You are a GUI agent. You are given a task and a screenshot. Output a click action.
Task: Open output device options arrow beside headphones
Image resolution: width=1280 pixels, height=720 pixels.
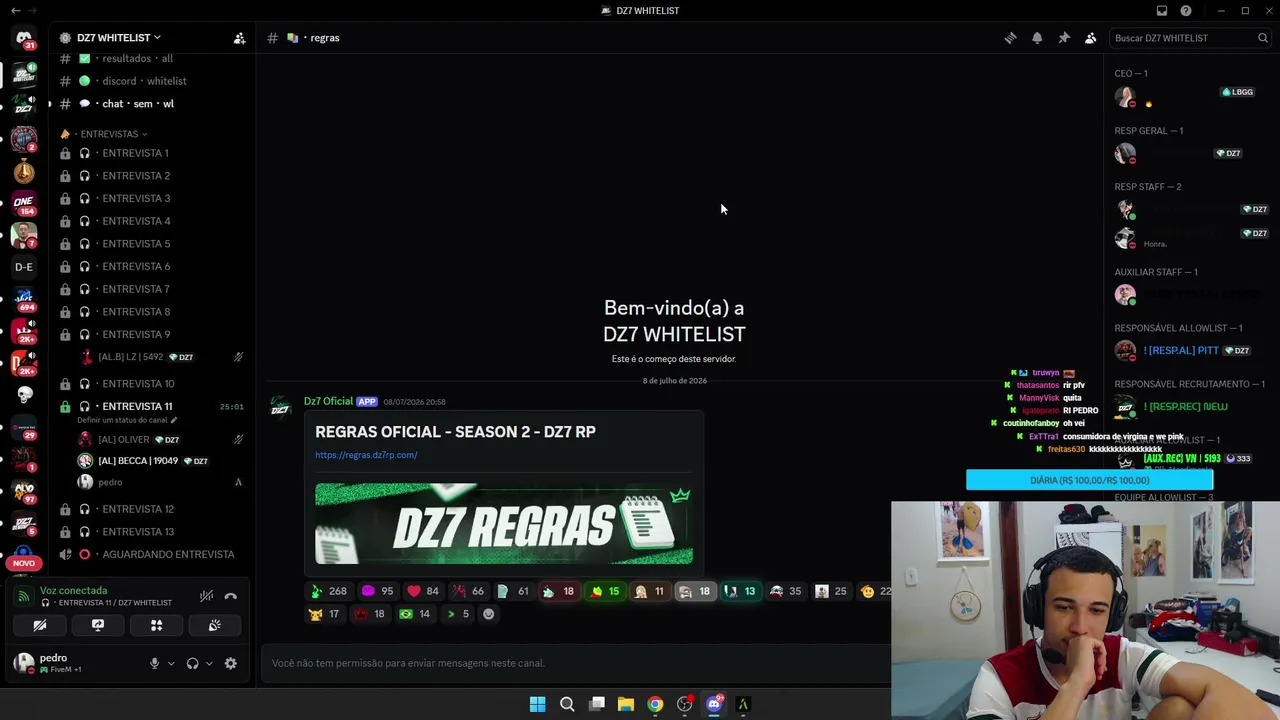pos(209,663)
